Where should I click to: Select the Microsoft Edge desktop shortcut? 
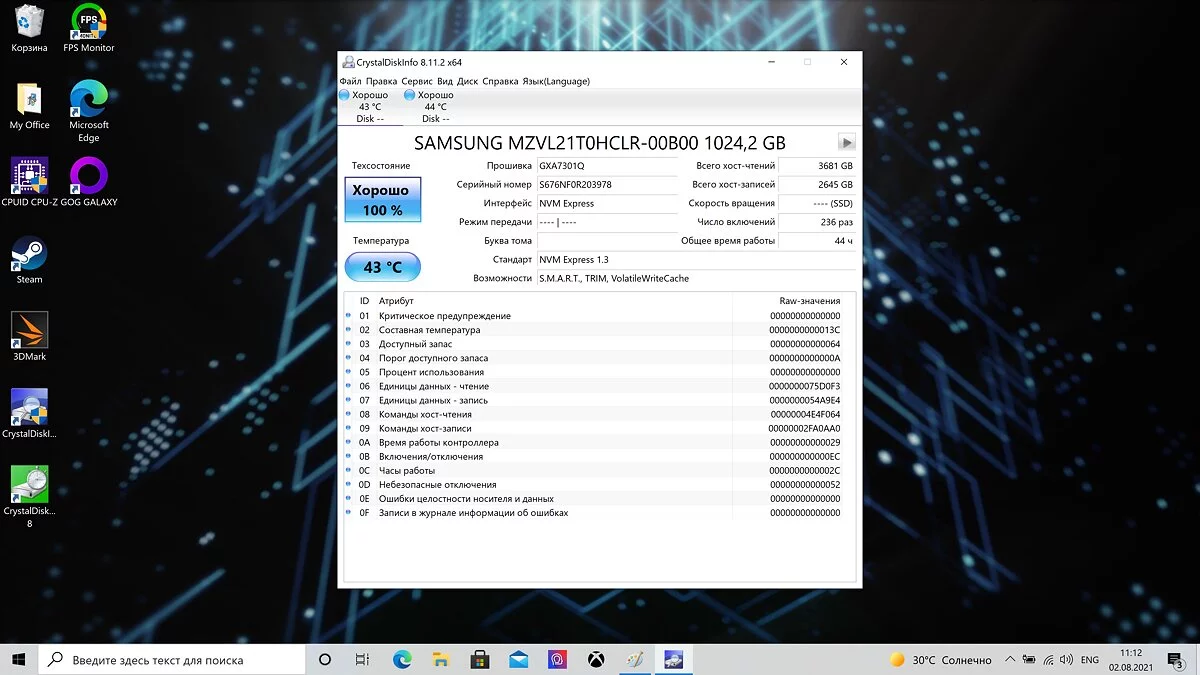(x=89, y=111)
